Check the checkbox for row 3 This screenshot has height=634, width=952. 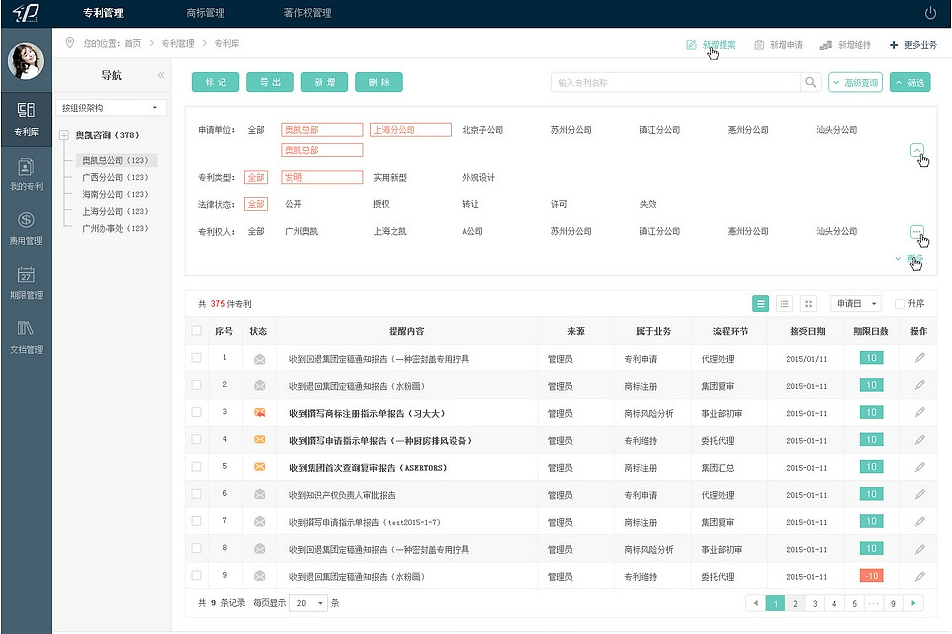click(x=196, y=412)
